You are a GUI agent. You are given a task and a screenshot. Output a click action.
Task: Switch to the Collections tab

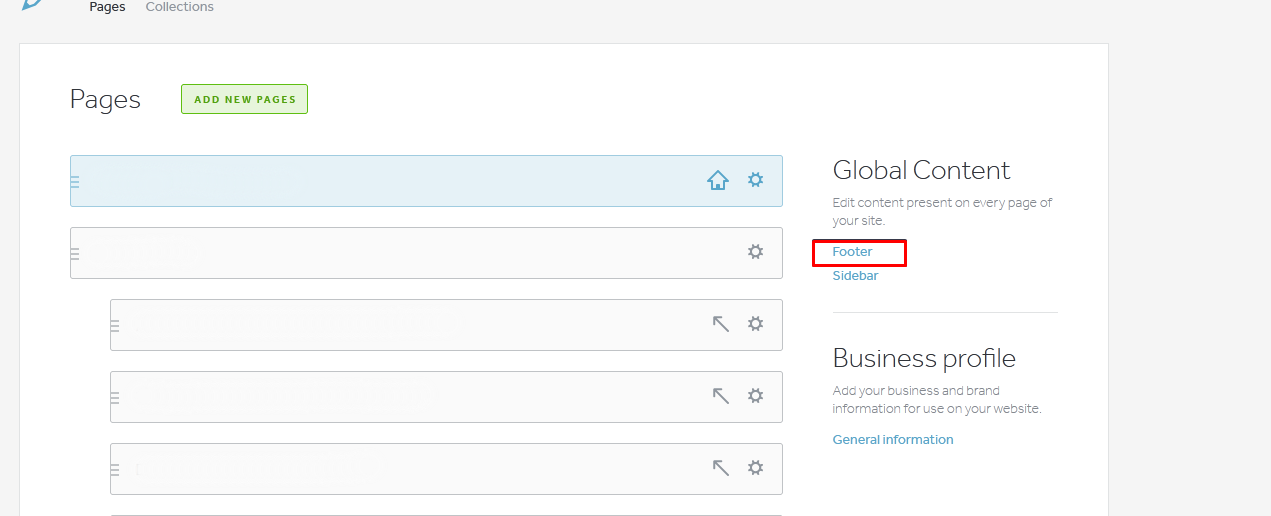click(x=180, y=7)
